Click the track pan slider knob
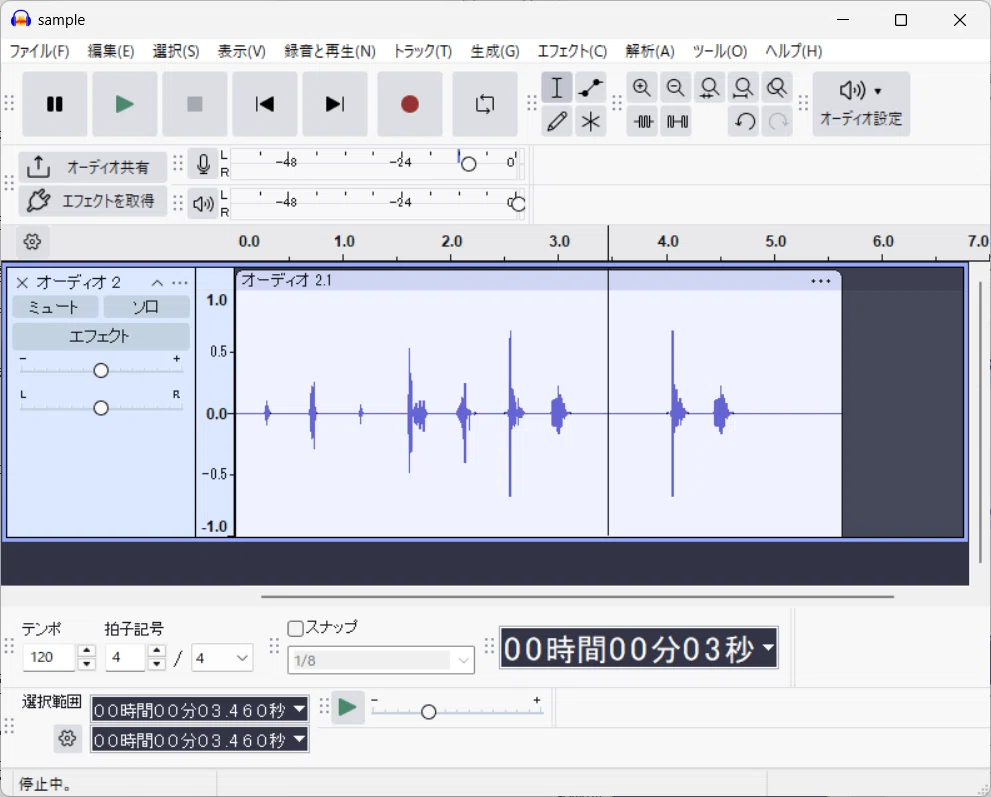This screenshot has width=991, height=797. (100, 408)
